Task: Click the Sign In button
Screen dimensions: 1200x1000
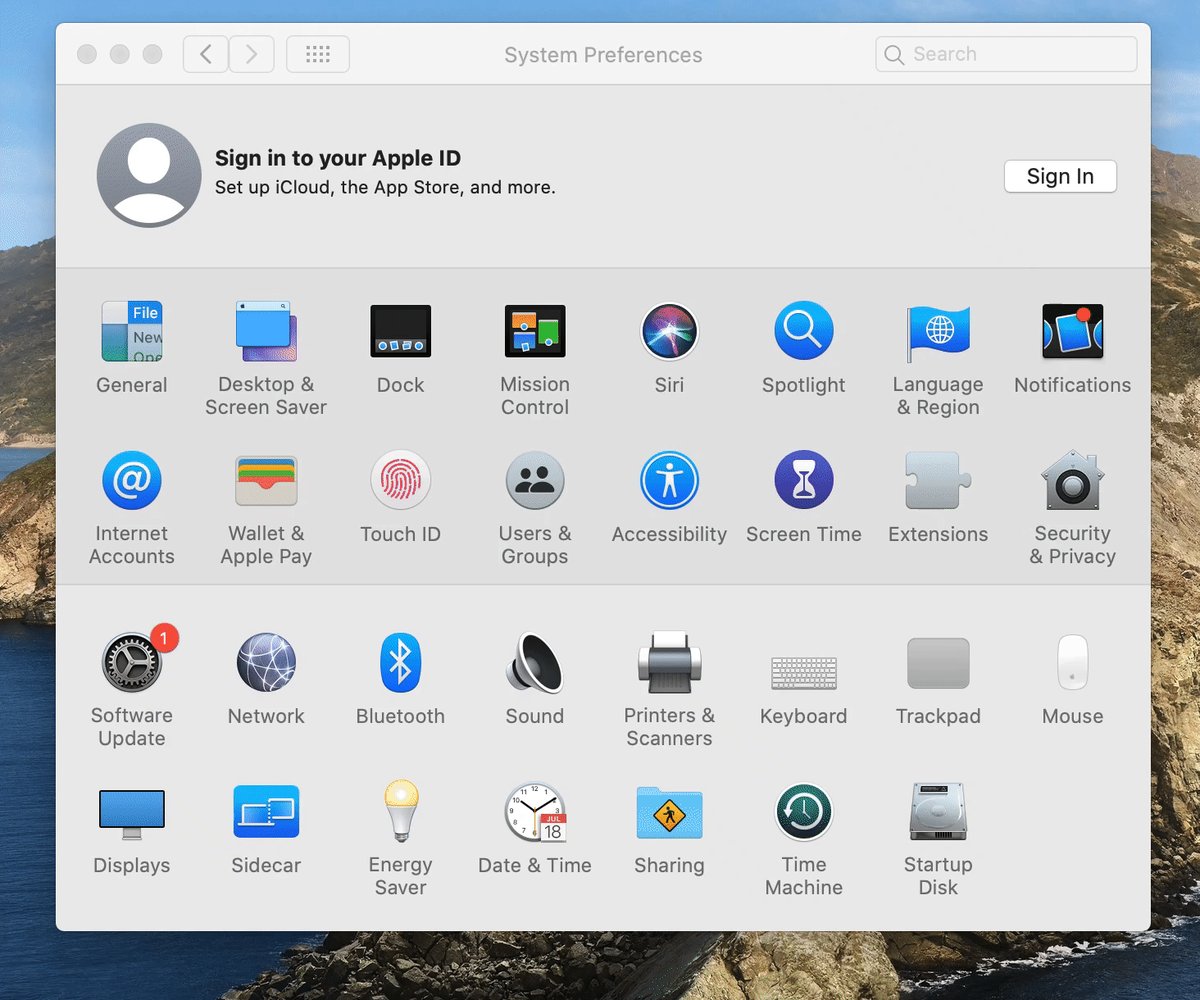Action: [1060, 176]
